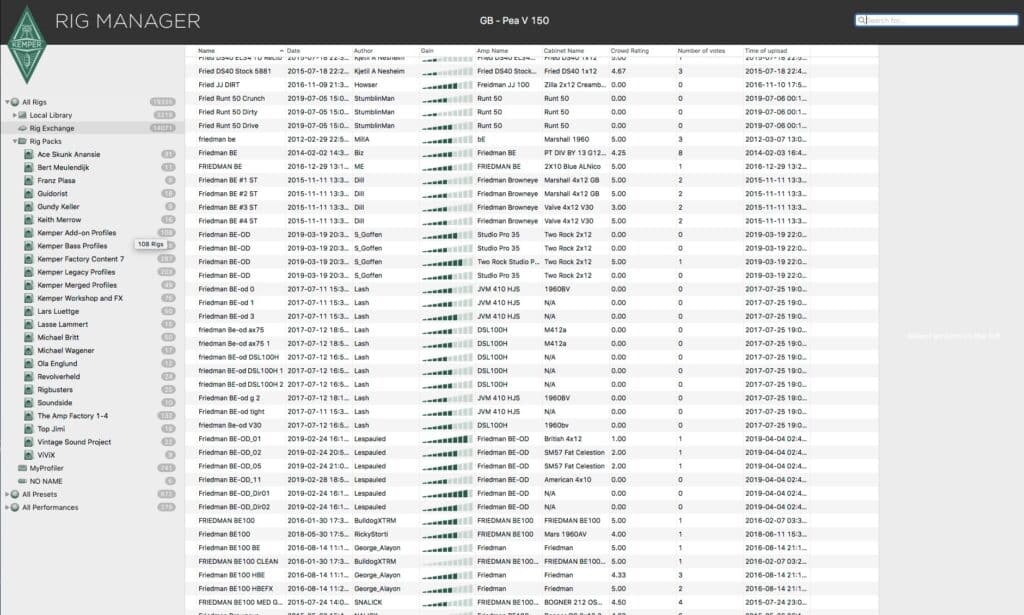Click into the search field
The width and height of the screenshot is (1024, 615).
point(936,20)
